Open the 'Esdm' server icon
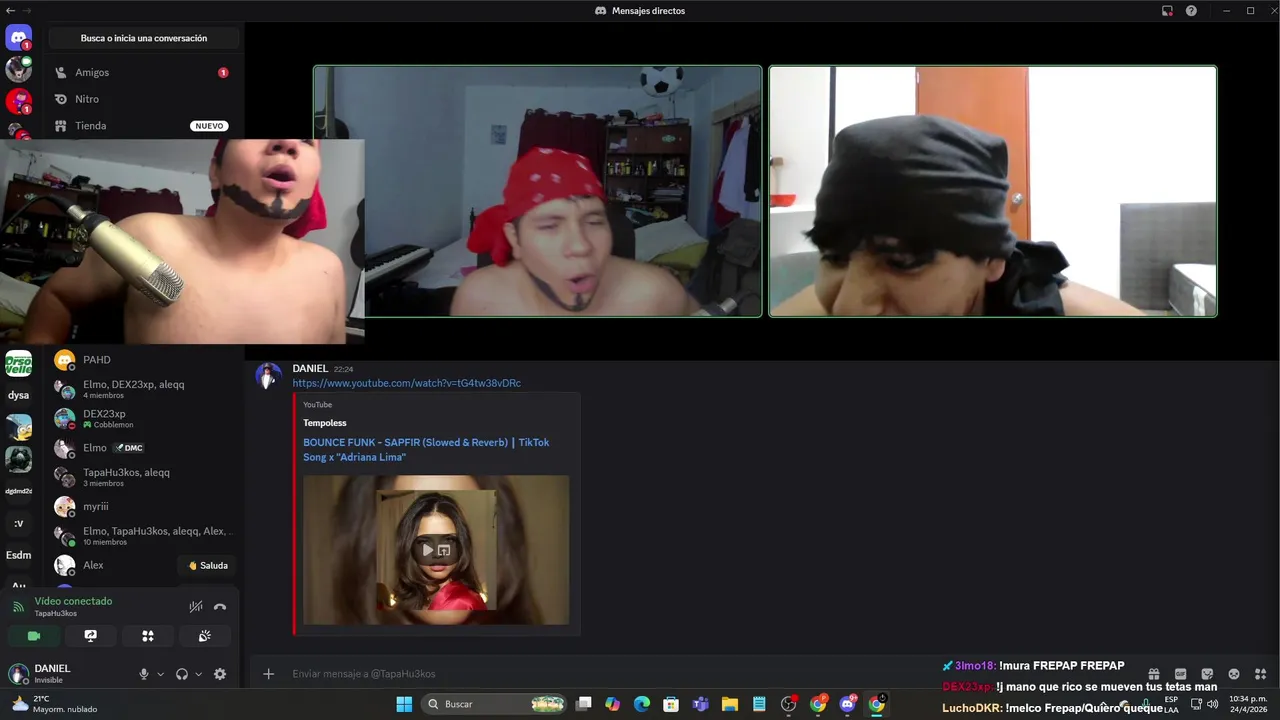 tap(18, 555)
